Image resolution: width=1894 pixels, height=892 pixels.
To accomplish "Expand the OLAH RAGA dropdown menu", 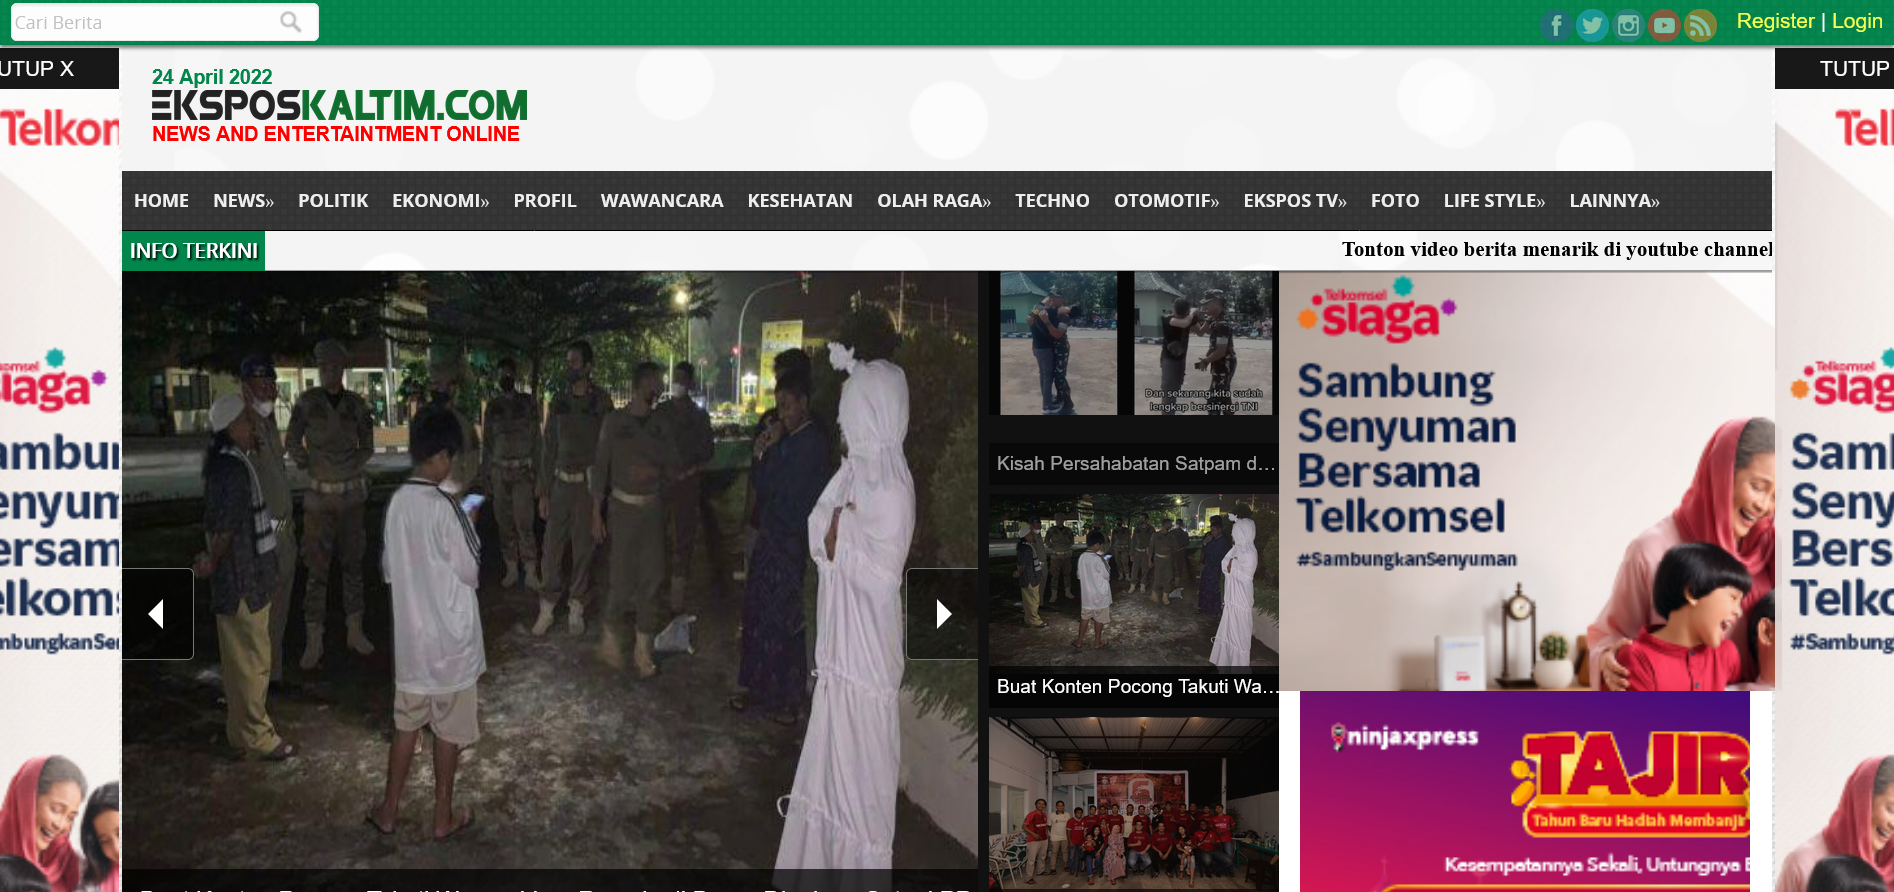I will (933, 201).
